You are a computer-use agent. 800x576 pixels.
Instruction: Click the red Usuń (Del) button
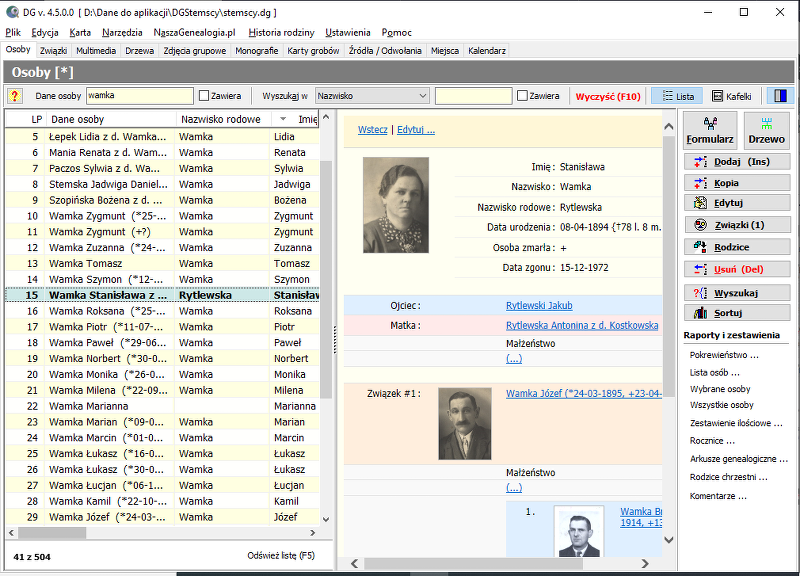click(x=737, y=269)
